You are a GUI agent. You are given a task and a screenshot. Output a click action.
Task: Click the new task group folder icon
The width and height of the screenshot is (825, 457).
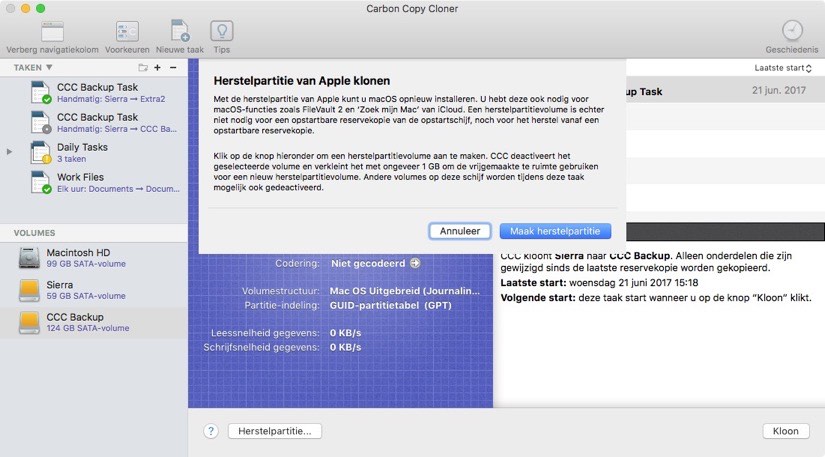point(143,67)
